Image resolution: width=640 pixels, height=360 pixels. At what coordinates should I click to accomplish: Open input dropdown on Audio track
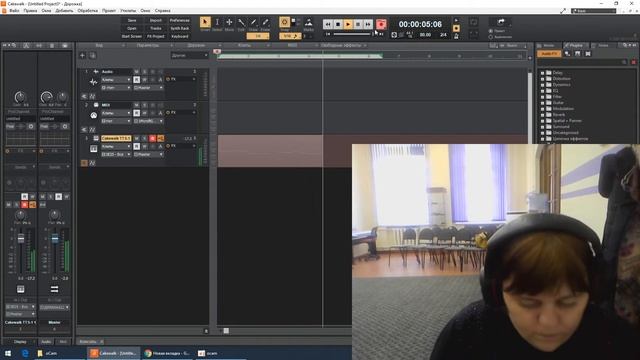coord(116,88)
